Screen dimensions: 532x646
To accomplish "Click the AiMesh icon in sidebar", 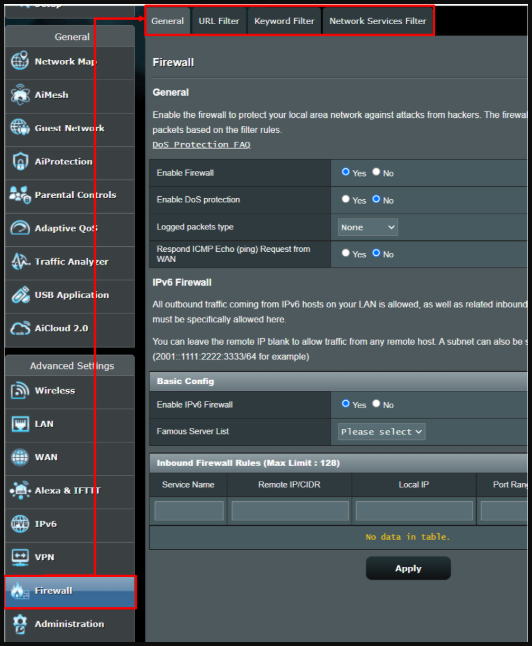I will [x=20, y=94].
